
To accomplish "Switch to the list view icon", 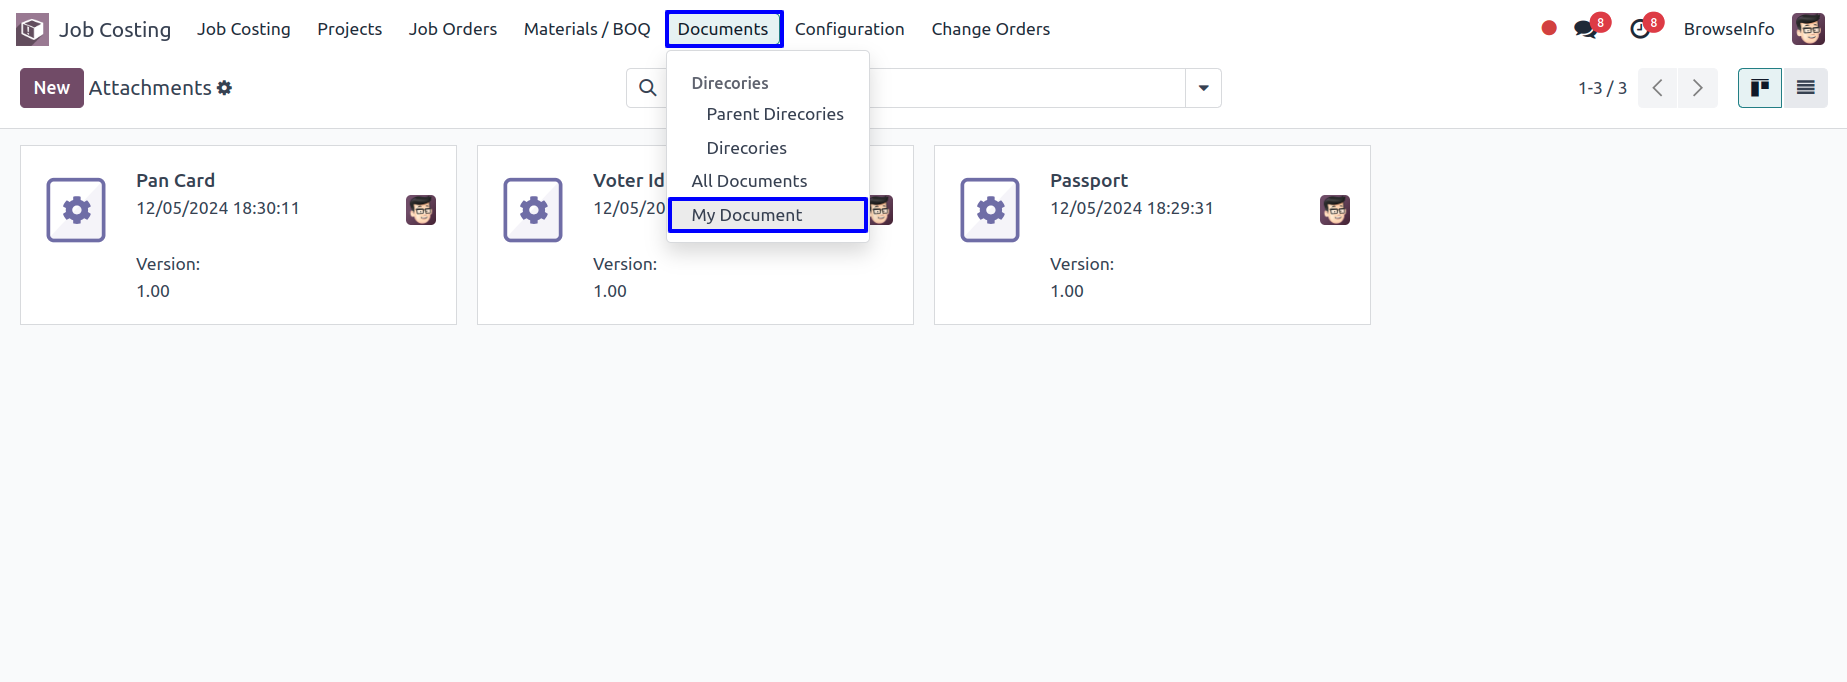I will 1805,88.
